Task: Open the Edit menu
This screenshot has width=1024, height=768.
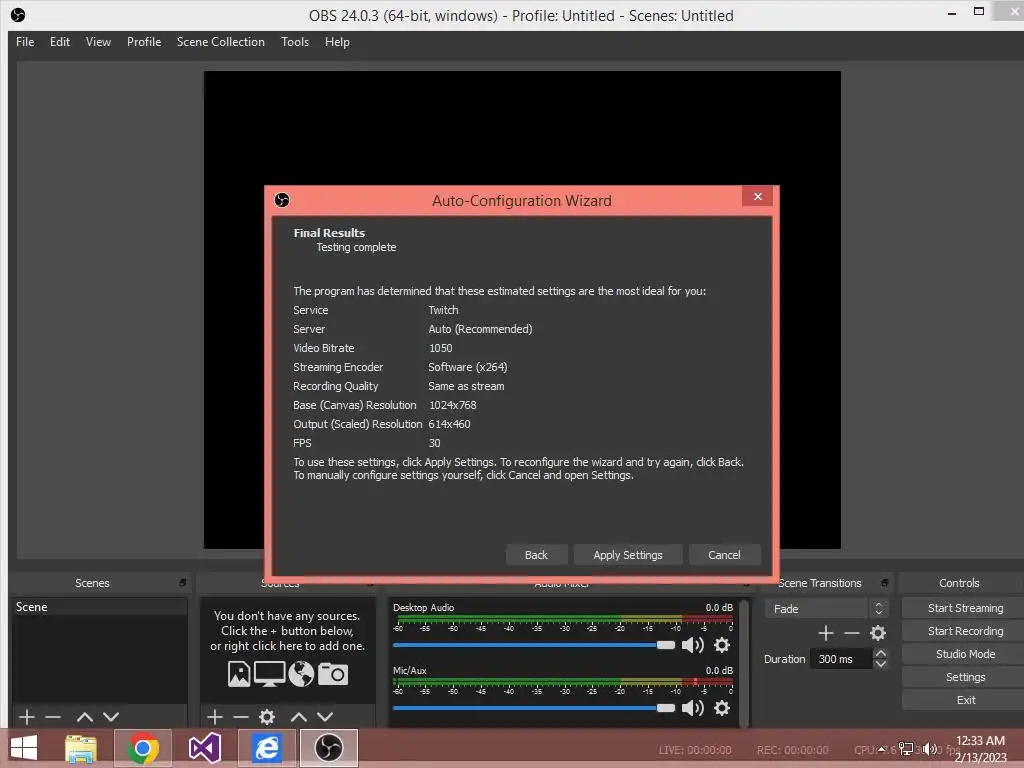Action: click(x=59, y=42)
